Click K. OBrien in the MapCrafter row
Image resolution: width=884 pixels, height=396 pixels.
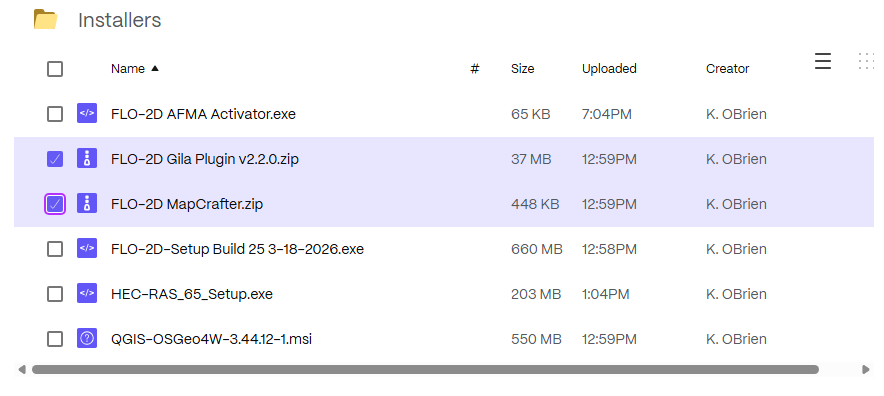pyautogui.click(x=736, y=204)
